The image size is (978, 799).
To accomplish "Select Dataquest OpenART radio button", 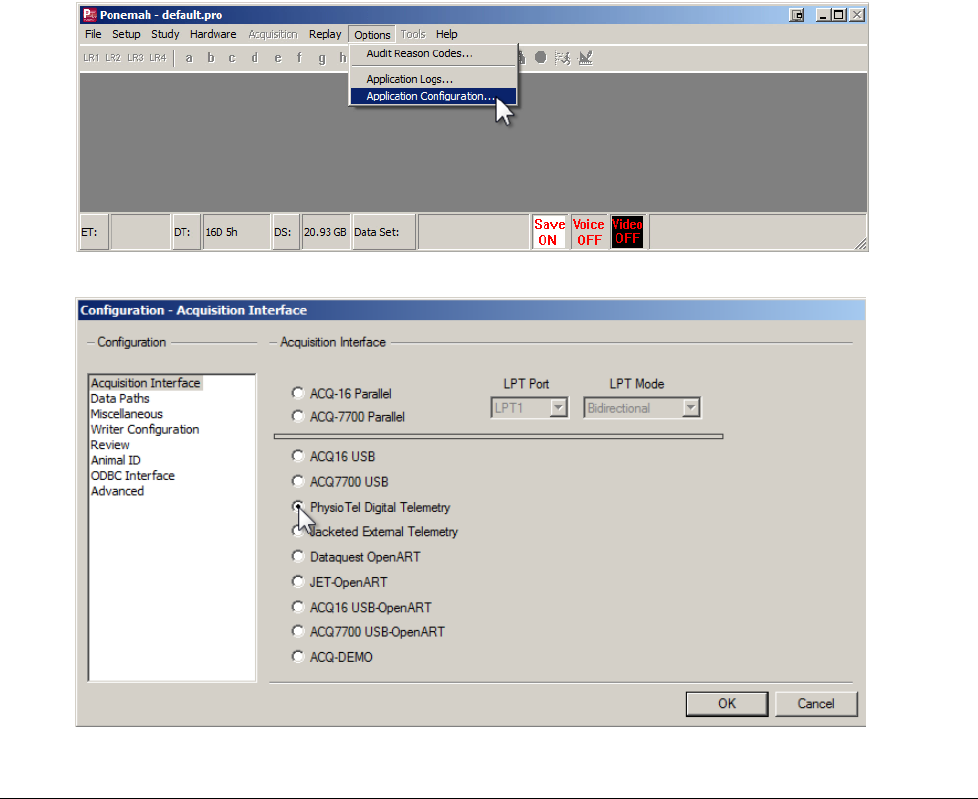I will click(x=298, y=556).
